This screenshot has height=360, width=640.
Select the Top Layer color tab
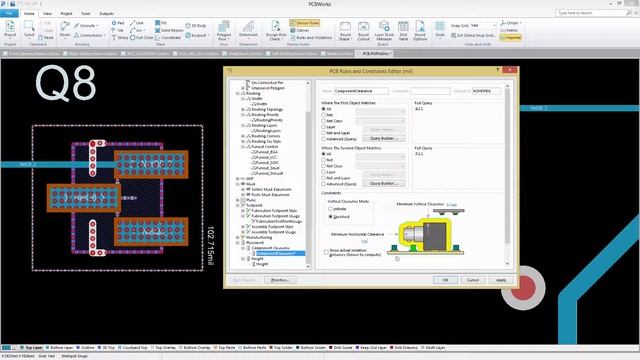coord(31,348)
